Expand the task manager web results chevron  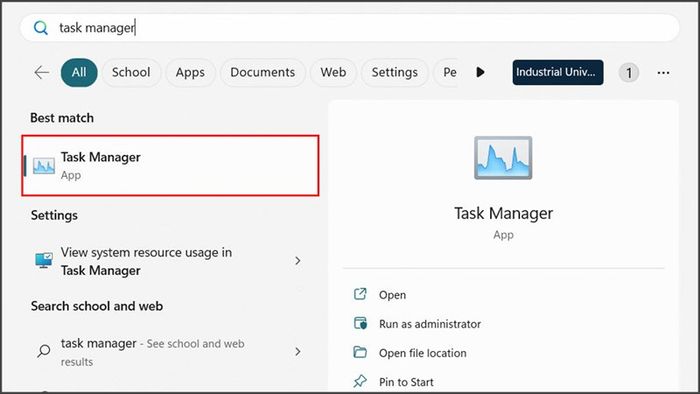point(298,352)
